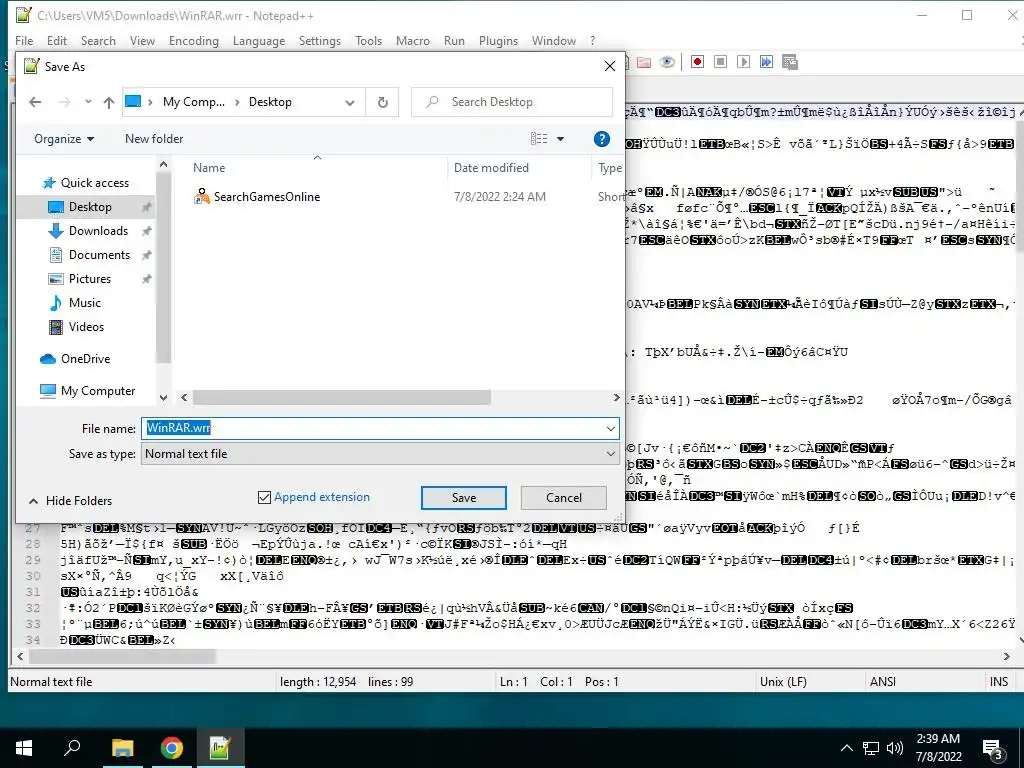The image size is (1024, 768).
Task: Open the Windows Start menu
Action: [24, 748]
